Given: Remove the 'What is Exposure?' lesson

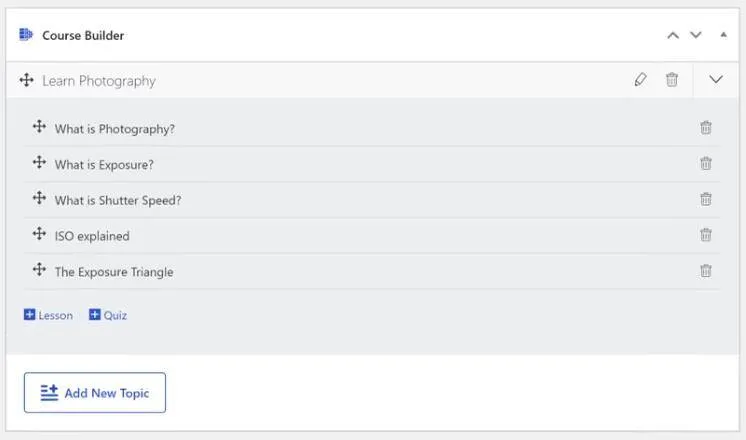Looking at the screenshot, I should [x=706, y=164].
